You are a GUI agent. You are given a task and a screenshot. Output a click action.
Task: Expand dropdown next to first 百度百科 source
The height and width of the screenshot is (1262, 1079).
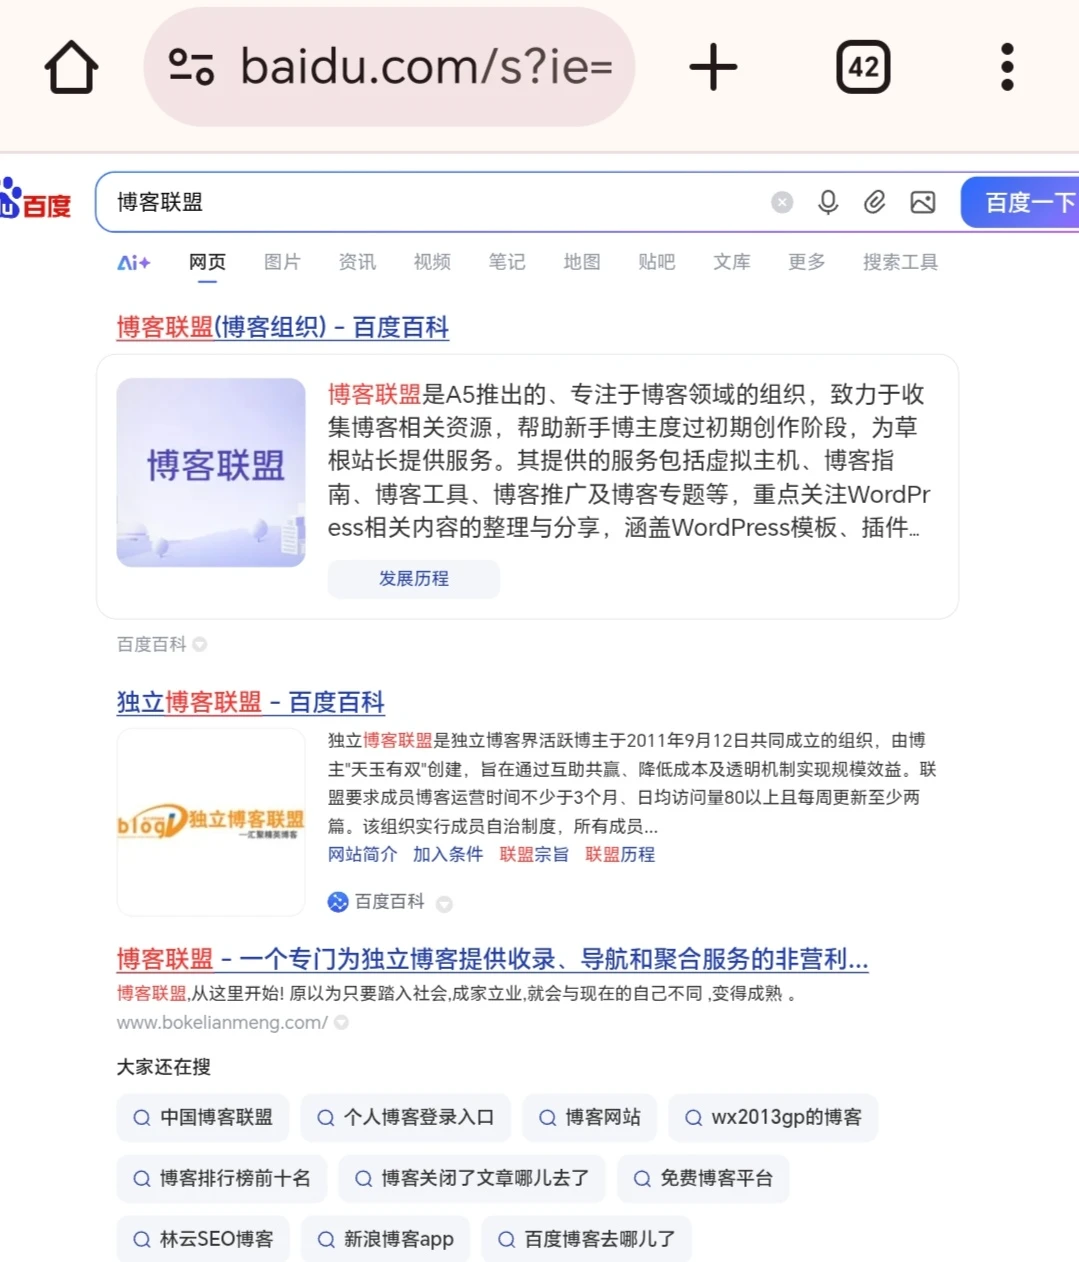[200, 645]
